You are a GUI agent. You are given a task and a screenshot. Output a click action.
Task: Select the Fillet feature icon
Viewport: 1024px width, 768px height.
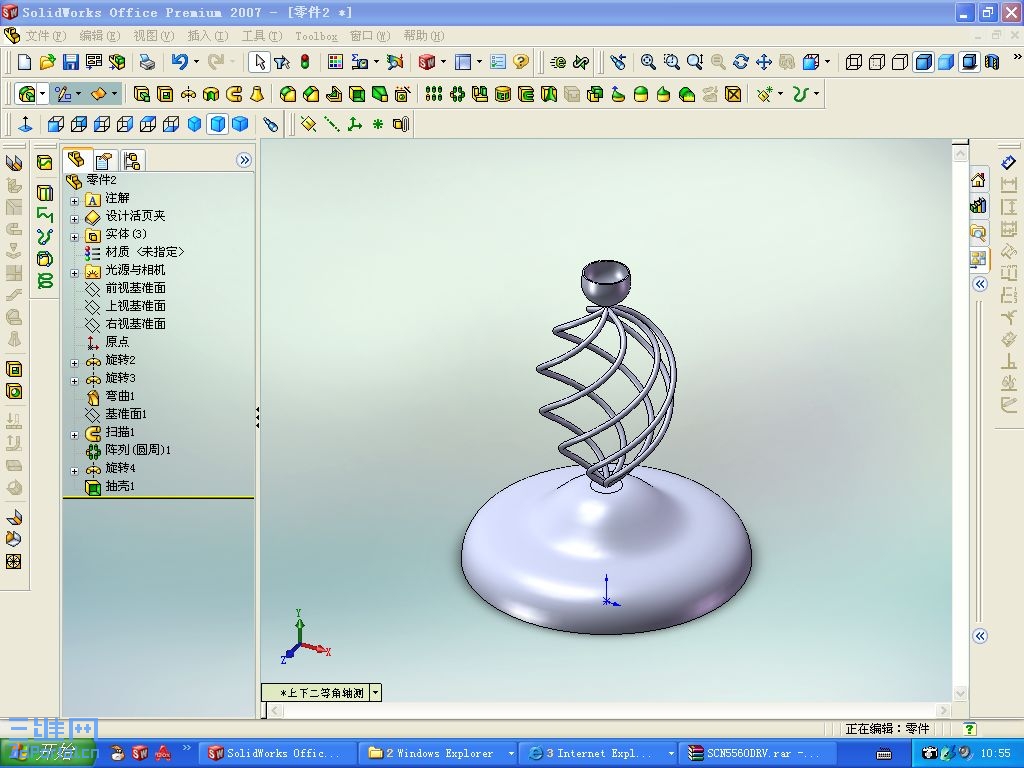point(288,94)
